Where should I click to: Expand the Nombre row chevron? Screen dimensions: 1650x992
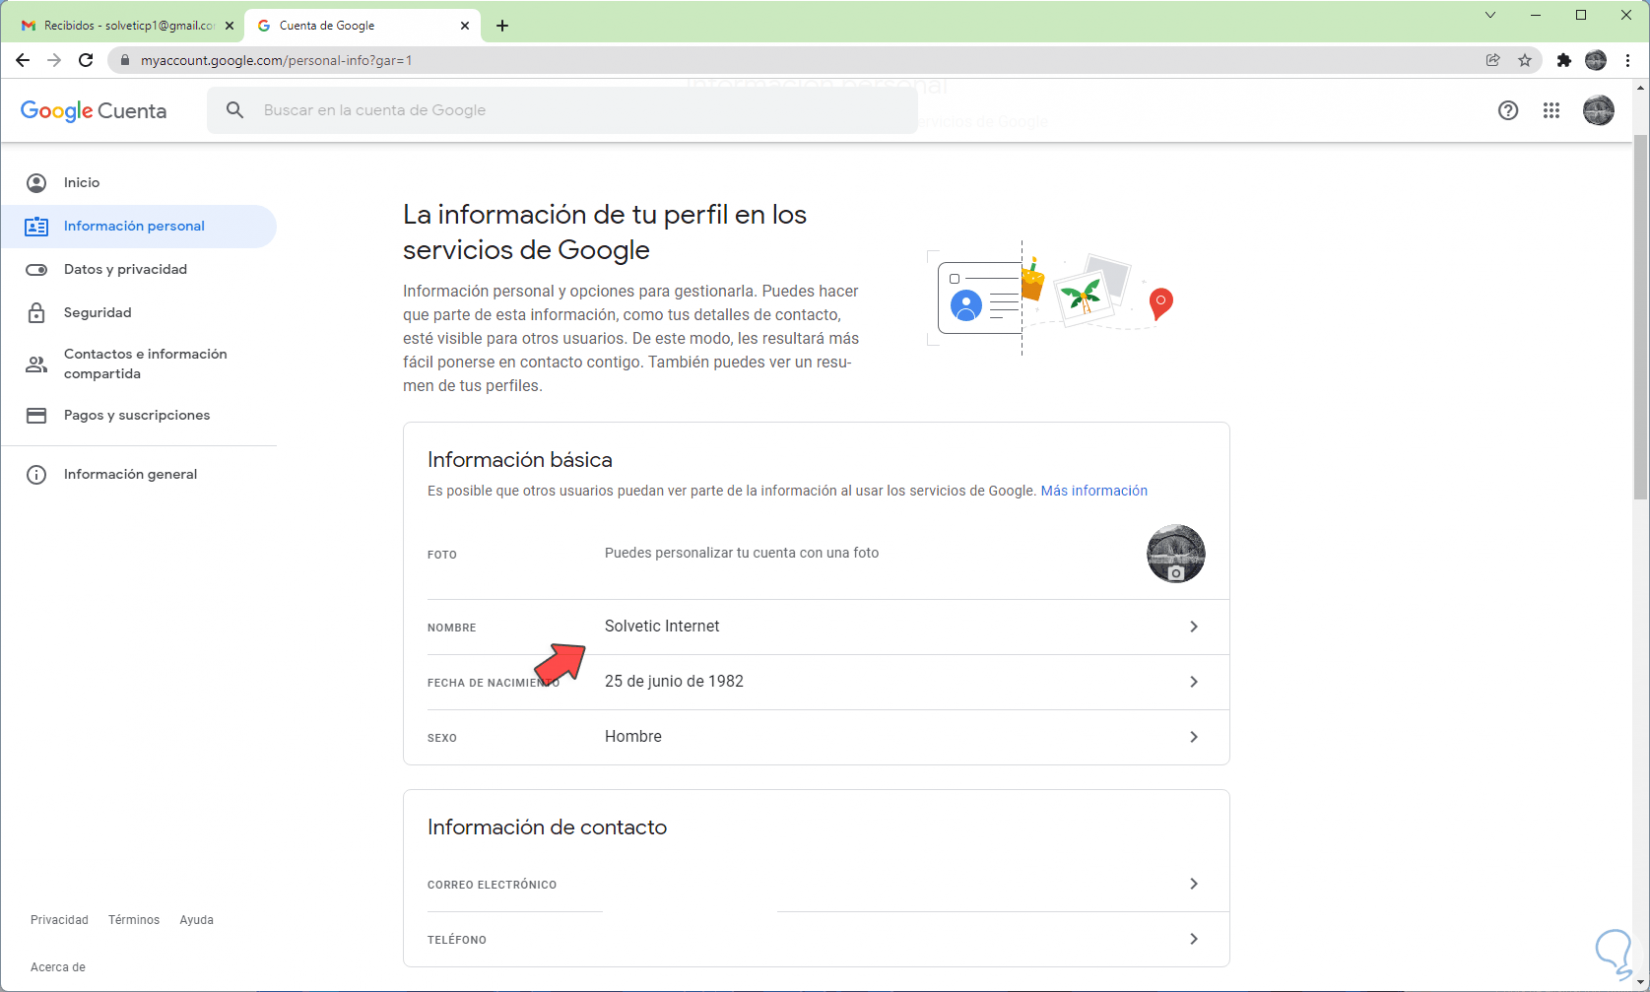click(1193, 627)
